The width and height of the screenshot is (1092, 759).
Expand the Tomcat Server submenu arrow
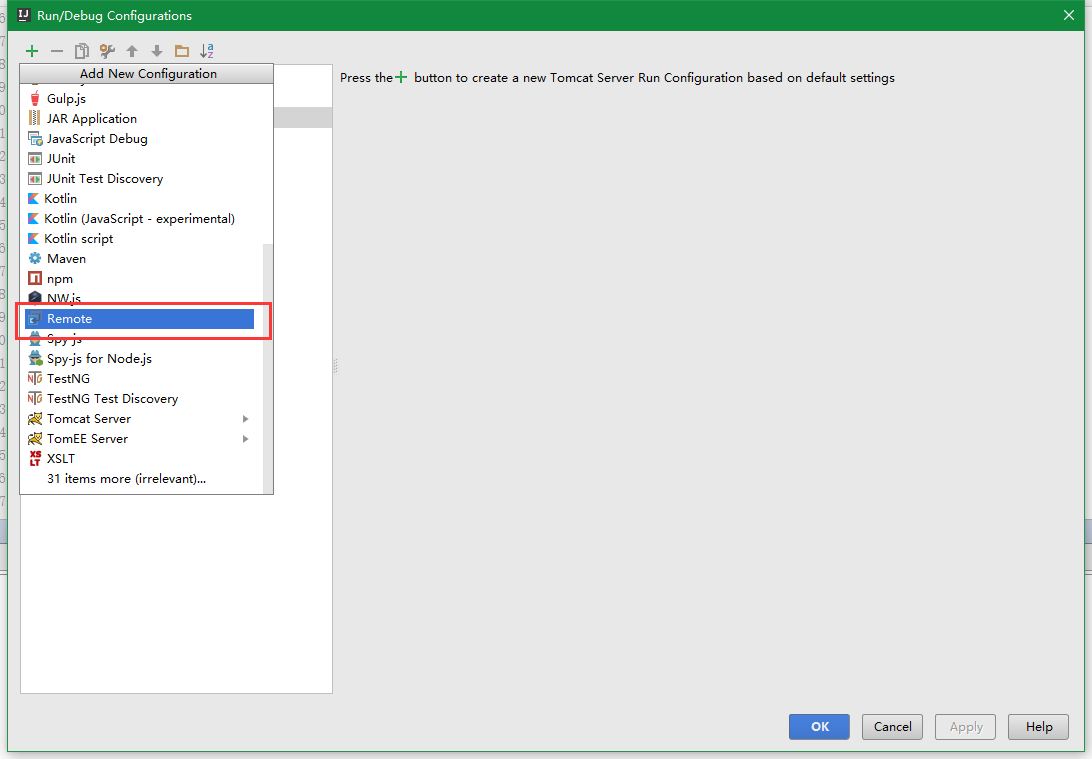point(246,418)
